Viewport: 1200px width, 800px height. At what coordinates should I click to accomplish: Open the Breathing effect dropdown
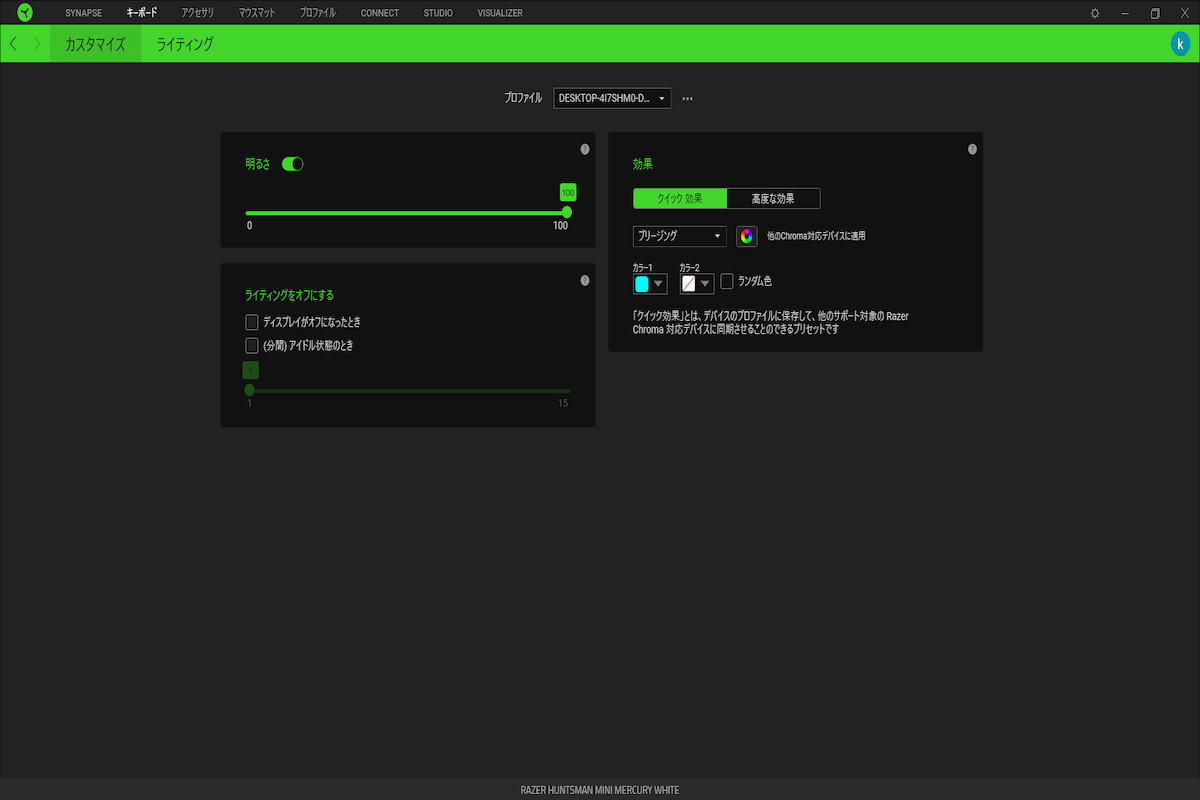[680, 236]
